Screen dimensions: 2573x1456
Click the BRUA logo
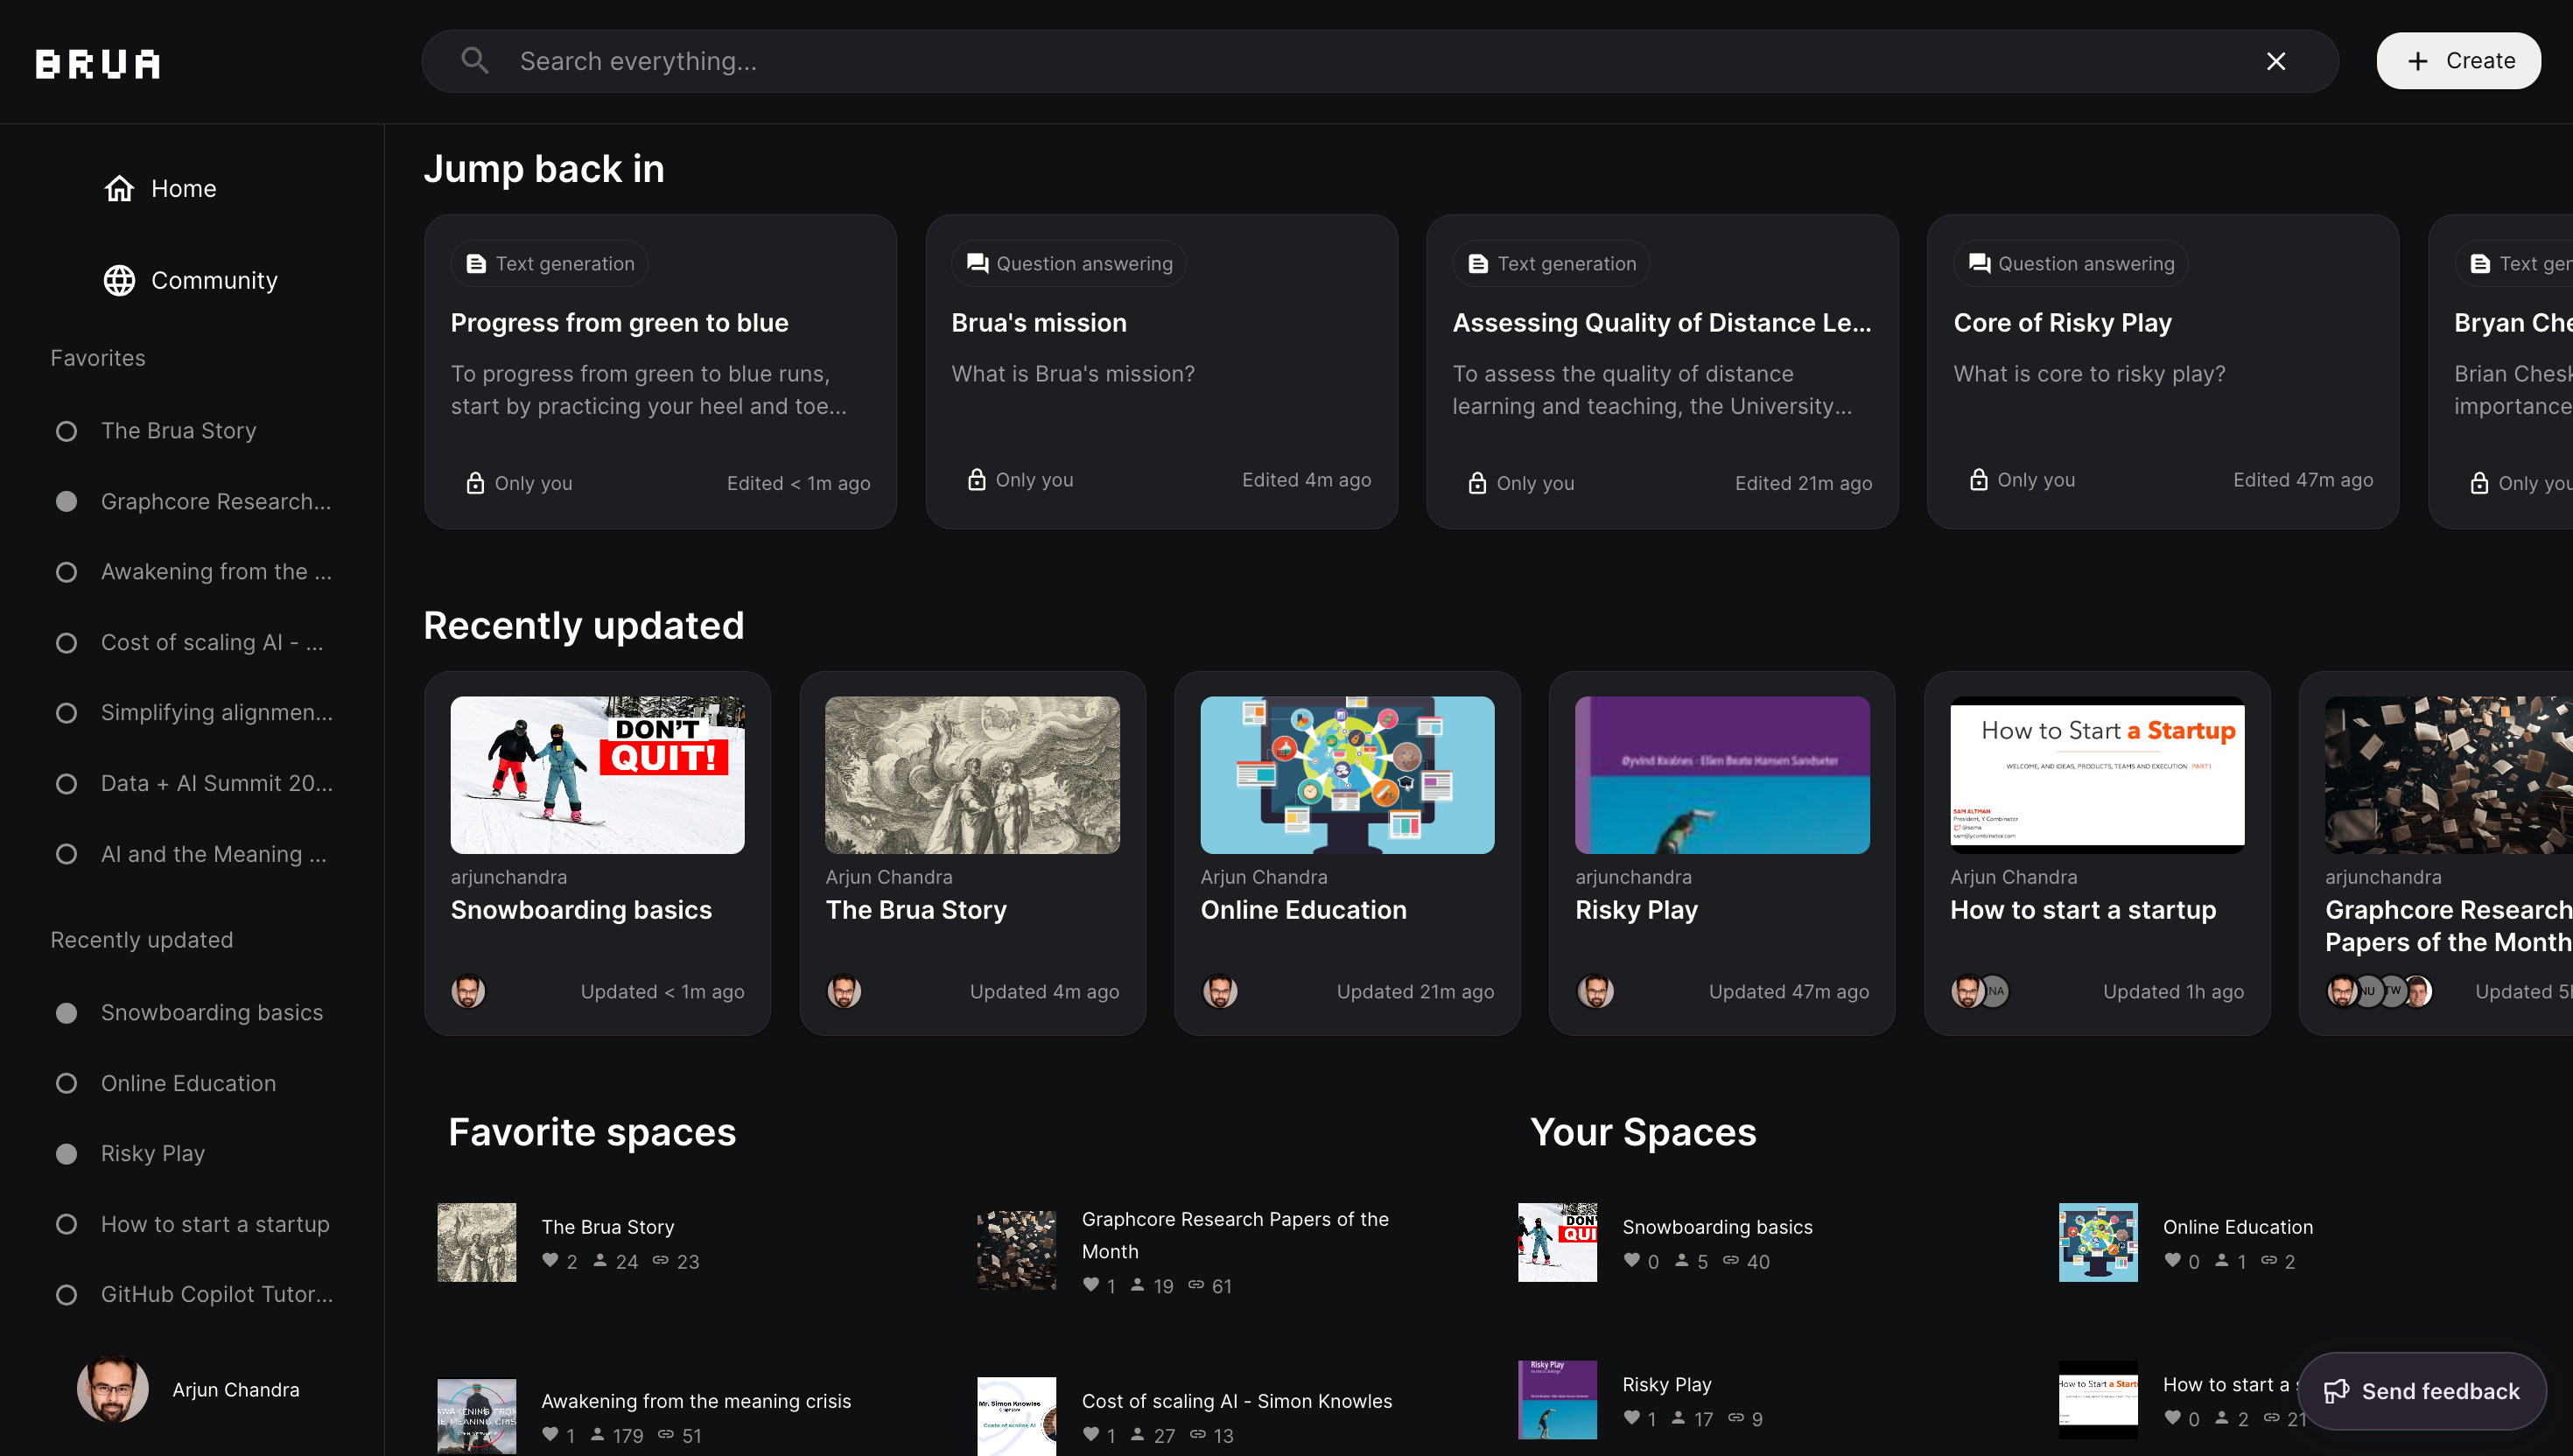tap(98, 63)
